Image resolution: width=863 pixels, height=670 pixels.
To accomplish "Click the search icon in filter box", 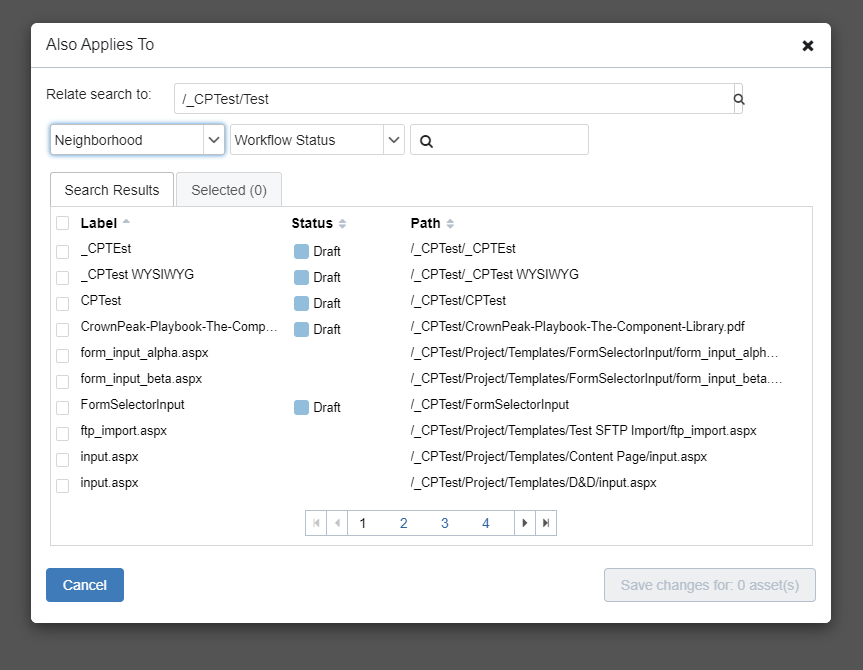I will coord(426,141).
